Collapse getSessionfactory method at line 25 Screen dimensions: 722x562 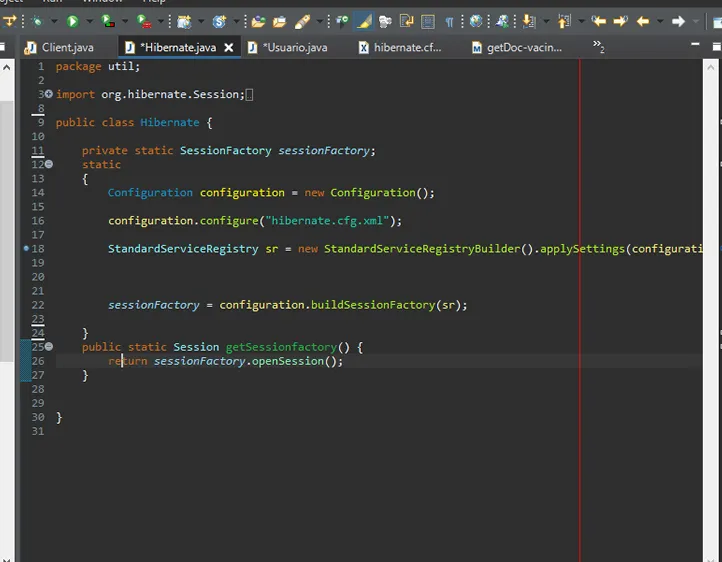48,347
